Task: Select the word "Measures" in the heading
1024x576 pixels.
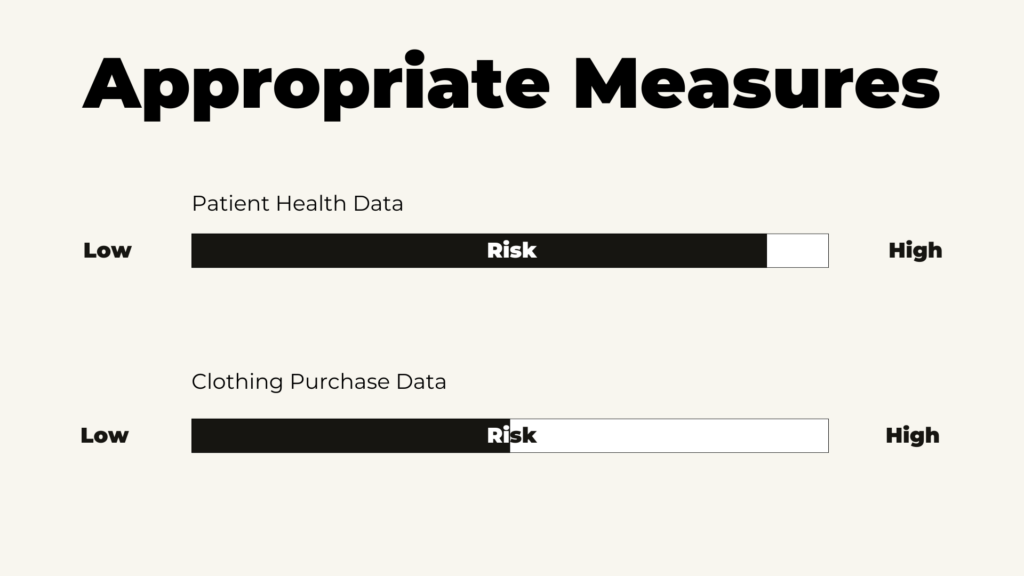Action: point(757,84)
